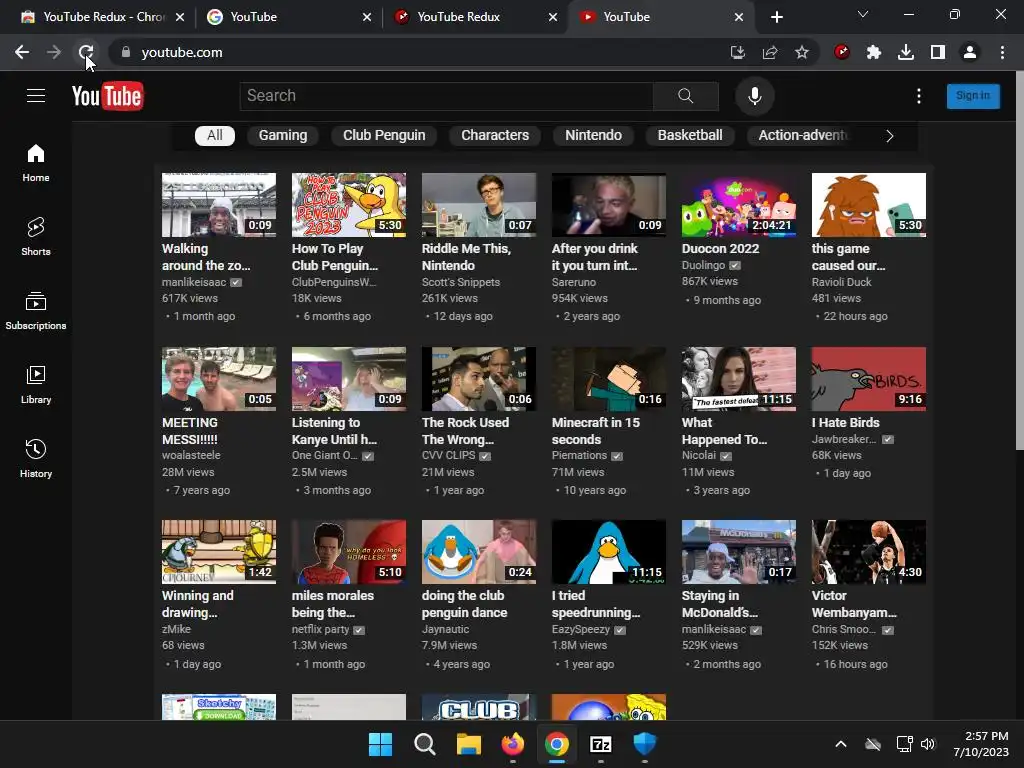Viewport: 1024px width, 768px height.
Task: Open Chrome downloads
Action: [906, 52]
